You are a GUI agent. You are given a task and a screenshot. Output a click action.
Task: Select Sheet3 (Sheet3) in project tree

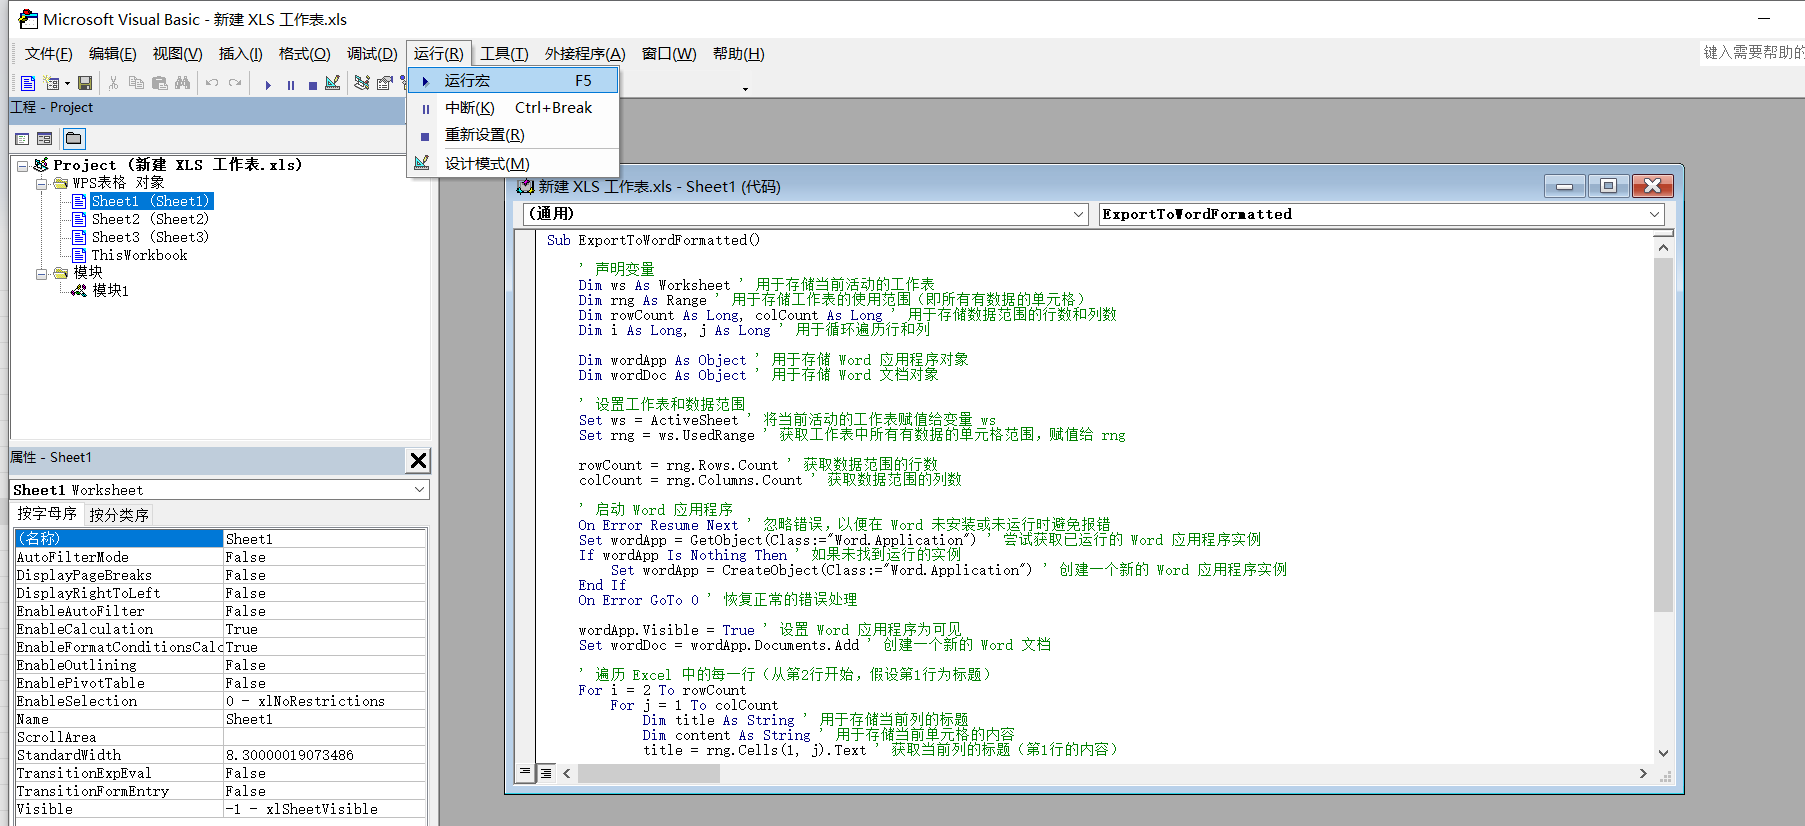[x=150, y=237]
